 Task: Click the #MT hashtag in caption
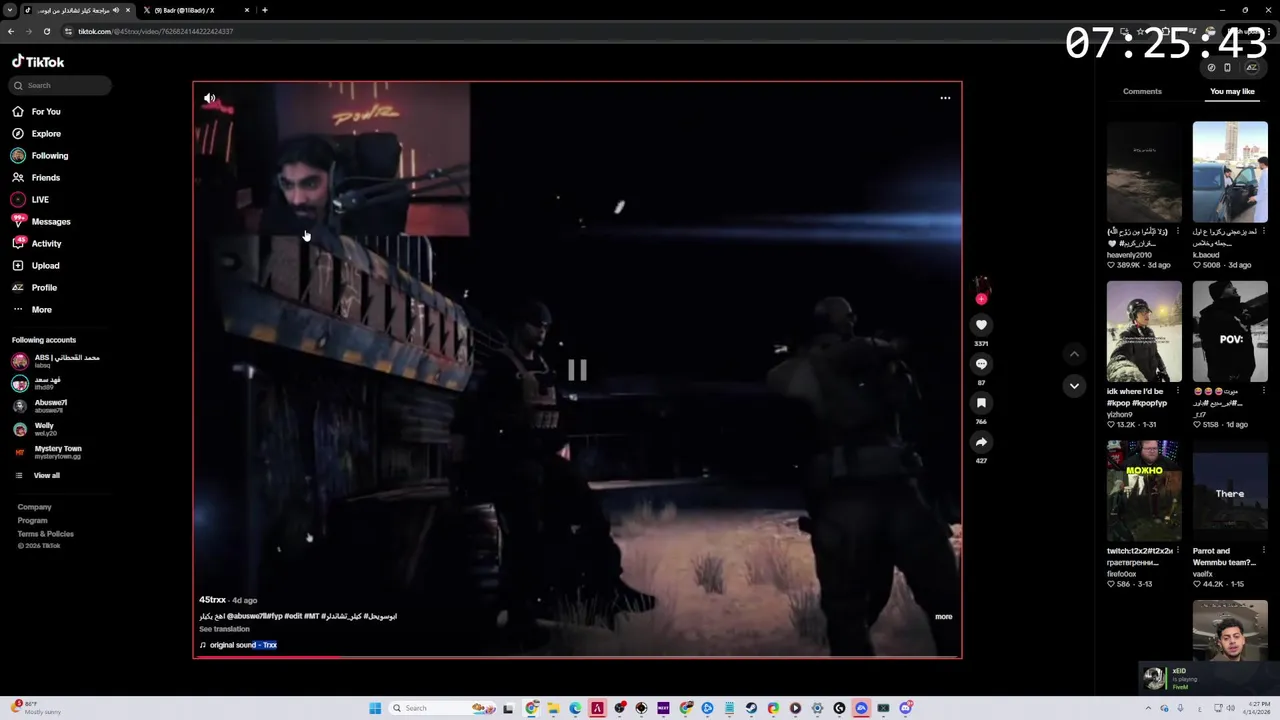311,616
